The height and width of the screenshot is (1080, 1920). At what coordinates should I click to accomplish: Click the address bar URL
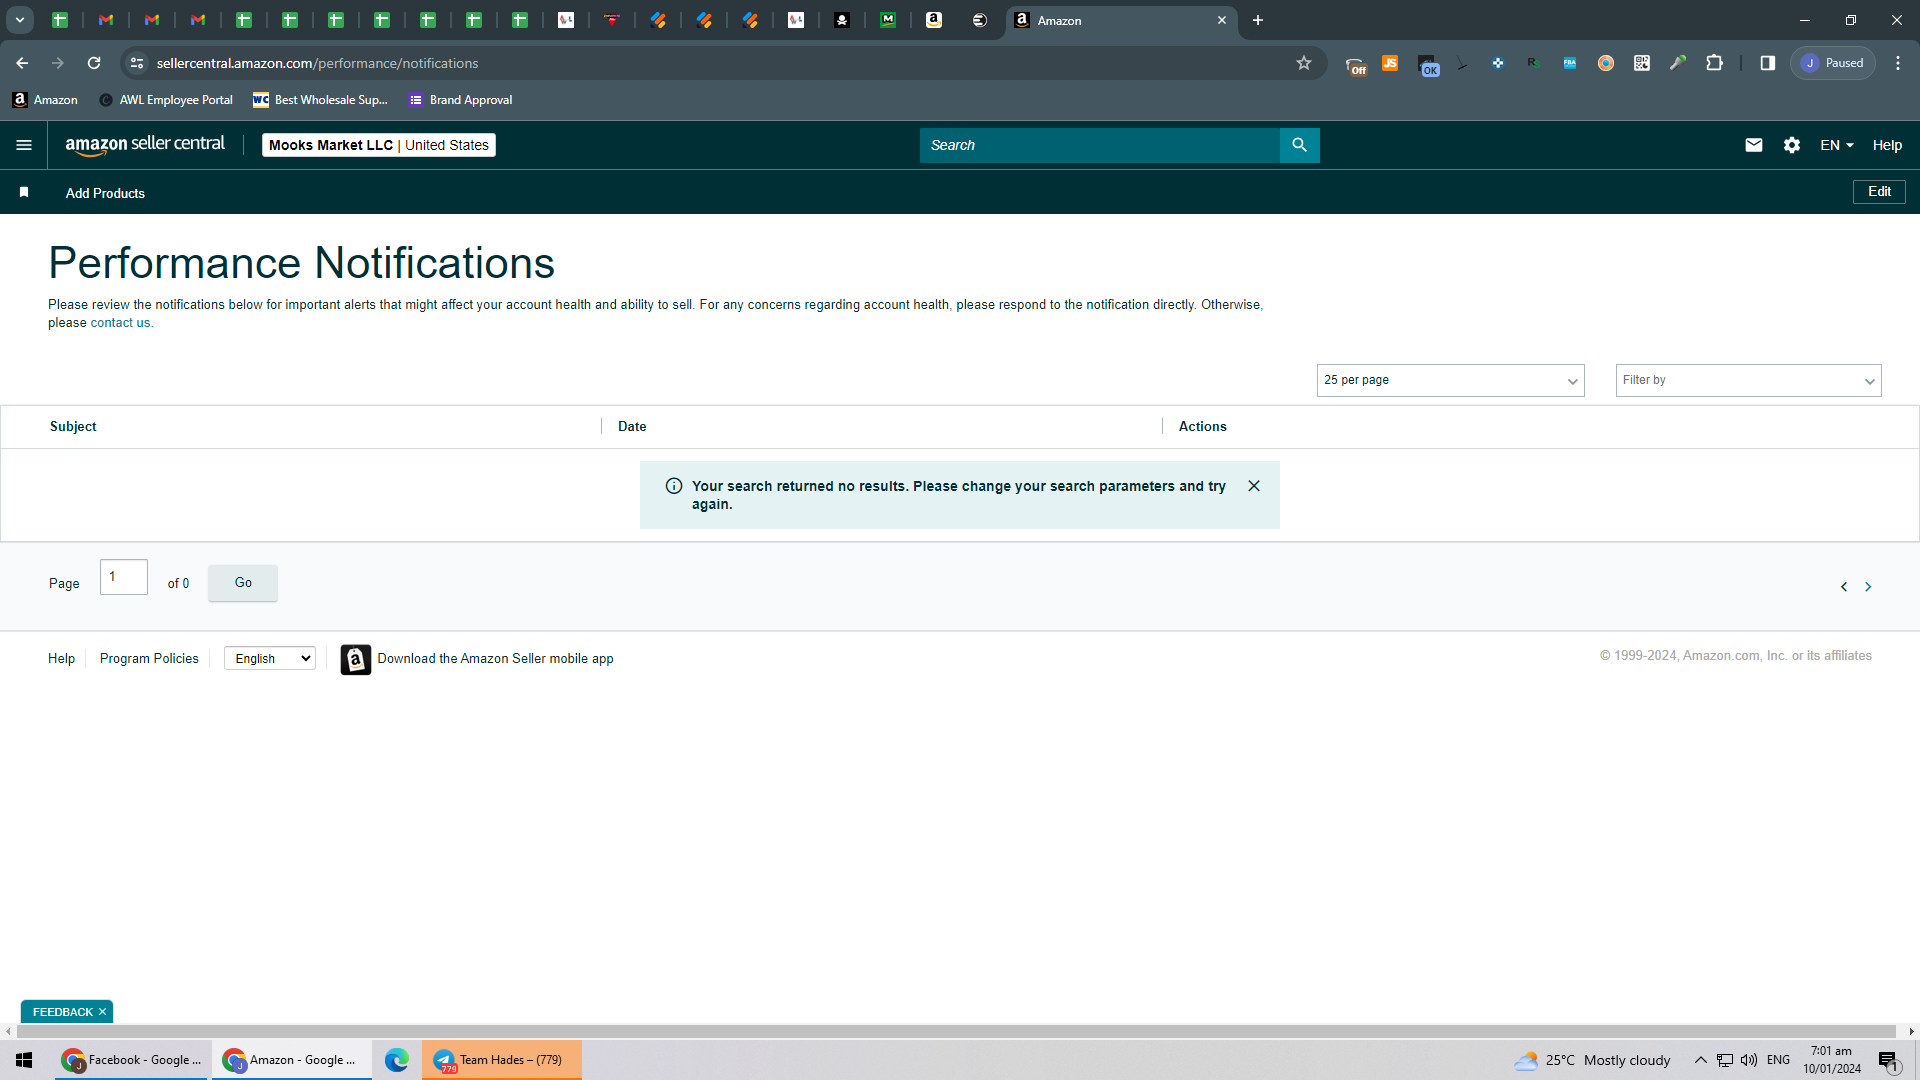pos(317,63)
